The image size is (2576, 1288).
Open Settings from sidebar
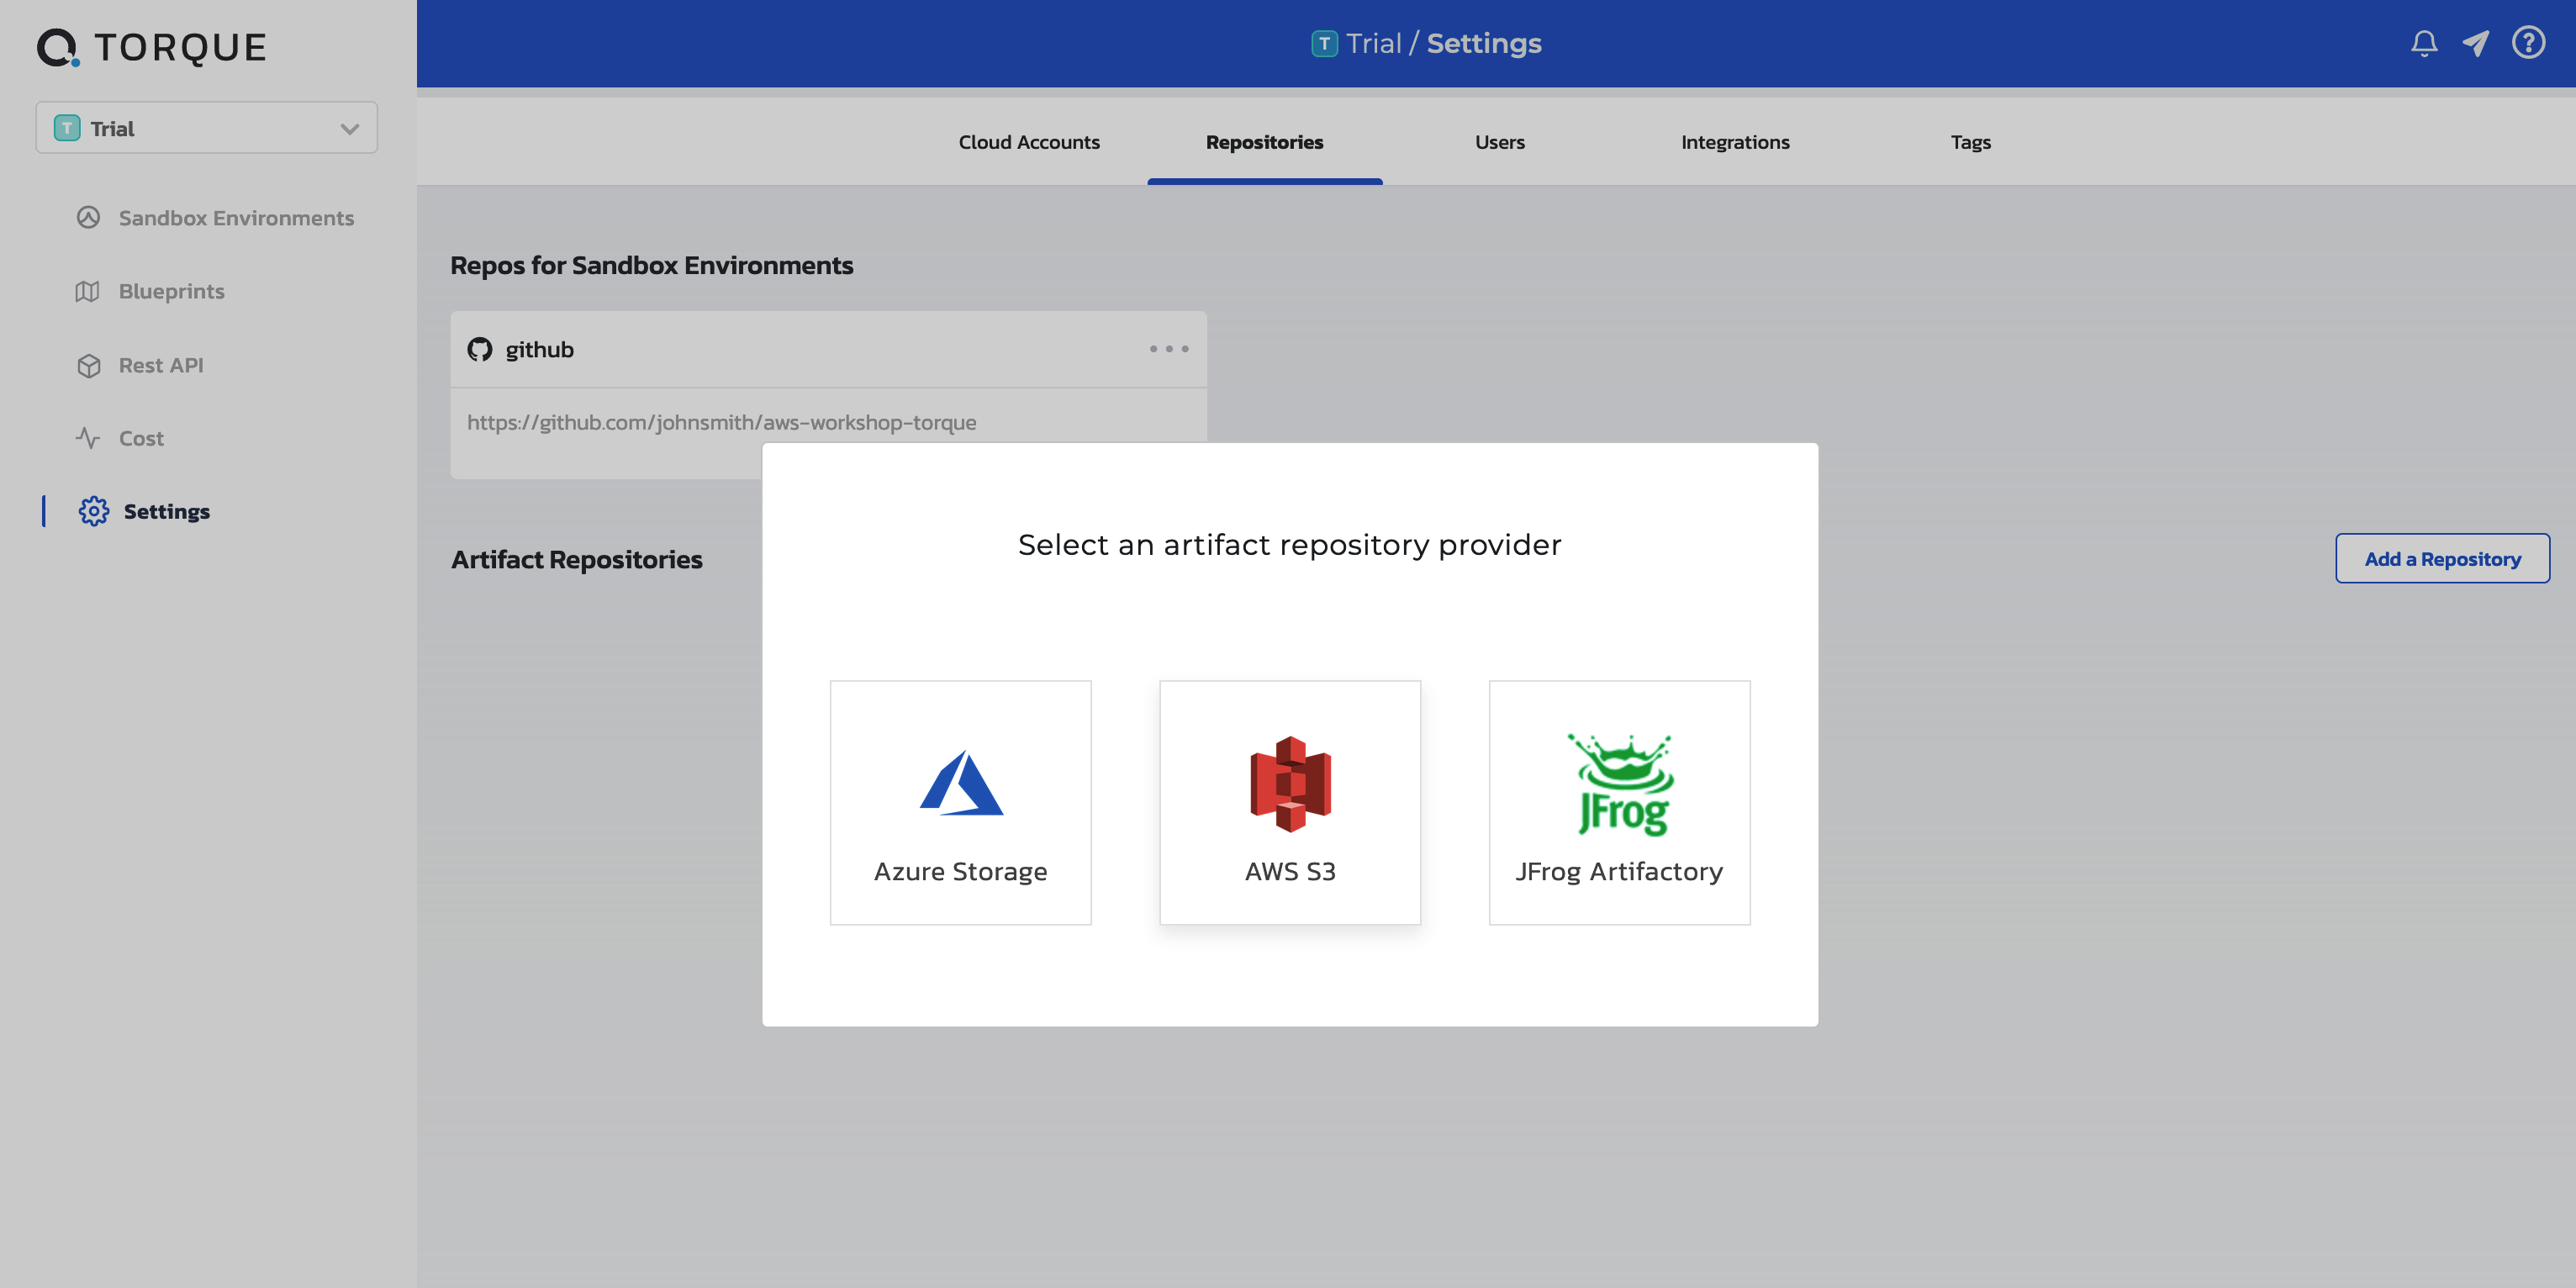point(166,511)
